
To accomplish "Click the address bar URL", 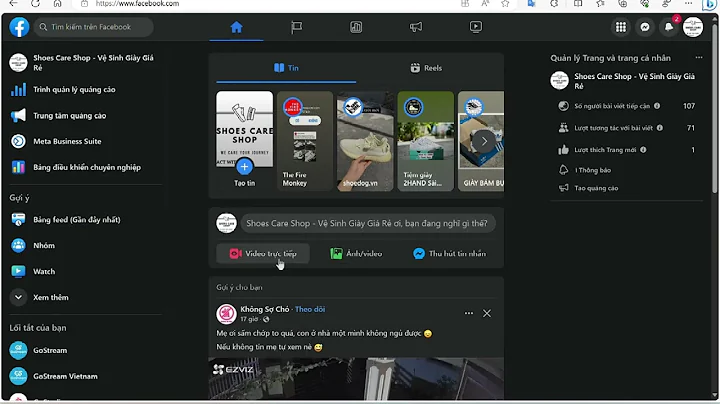I will 137,4.
